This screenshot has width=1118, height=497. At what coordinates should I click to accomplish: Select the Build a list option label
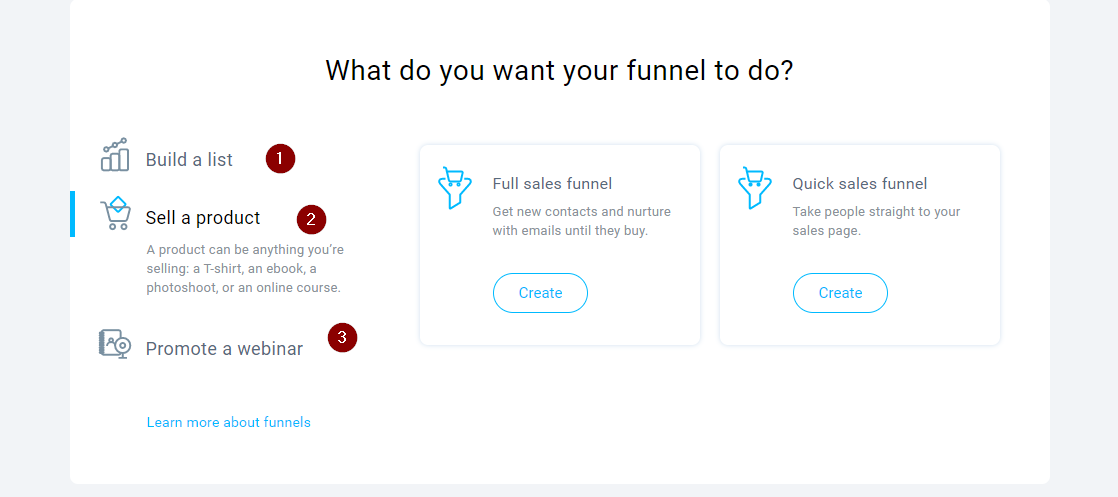(189, 160)
